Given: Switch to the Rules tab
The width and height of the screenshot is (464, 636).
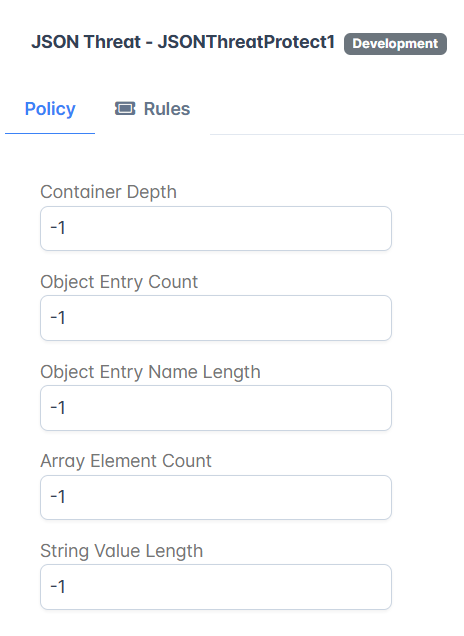Looking at the screenshot, I should (153, 109).
